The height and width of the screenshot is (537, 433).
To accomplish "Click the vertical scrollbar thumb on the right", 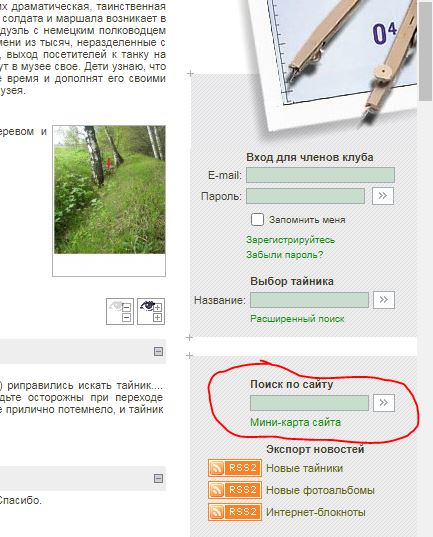I will coord(425,51).
